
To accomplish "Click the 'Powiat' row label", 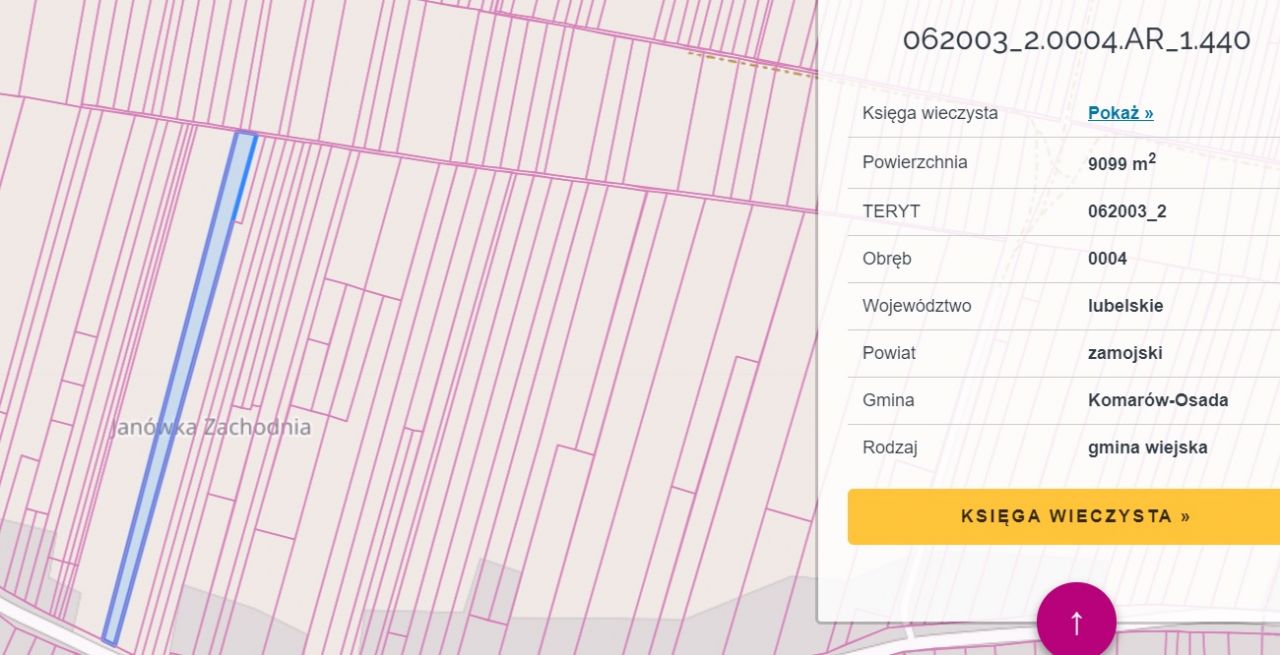I will (889, 353).
